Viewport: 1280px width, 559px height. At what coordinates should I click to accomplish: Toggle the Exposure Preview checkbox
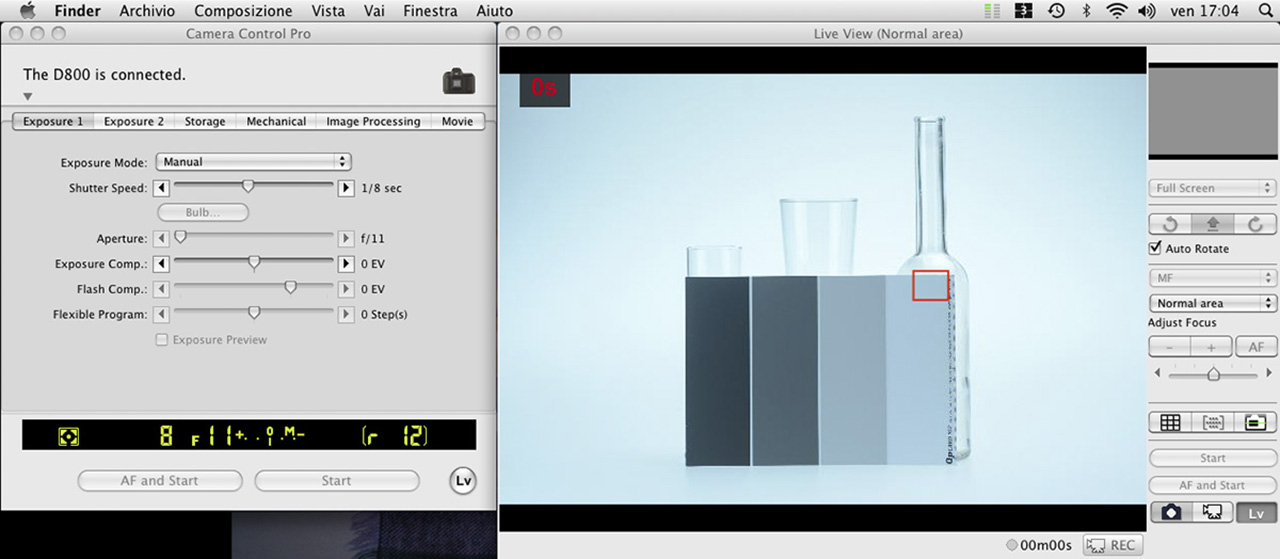(161, 340)
